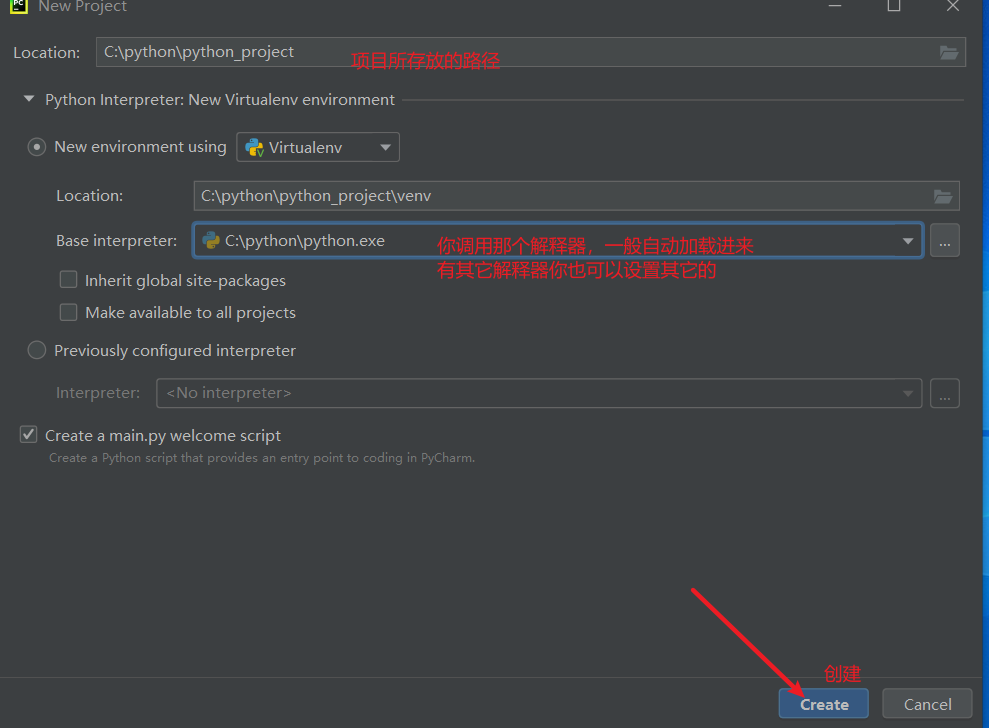Click ellipsis button beside Base interpreter
The image size is (989, 728).
[x=945, y=240]
